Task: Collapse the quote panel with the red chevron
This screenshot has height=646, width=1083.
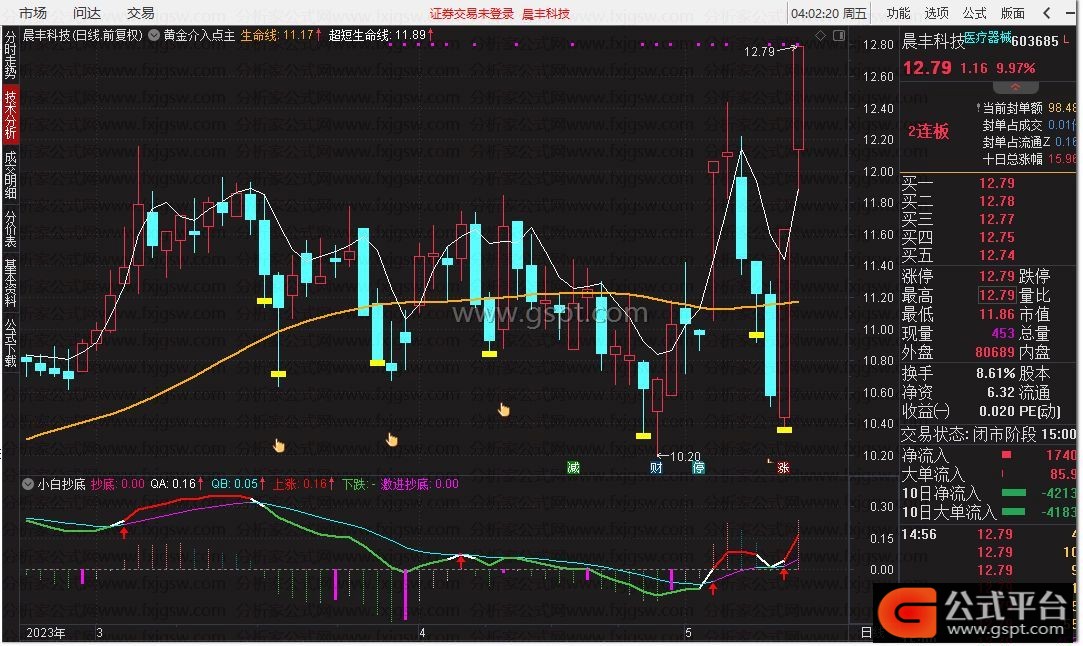Action: click(x=1015, y=88)
